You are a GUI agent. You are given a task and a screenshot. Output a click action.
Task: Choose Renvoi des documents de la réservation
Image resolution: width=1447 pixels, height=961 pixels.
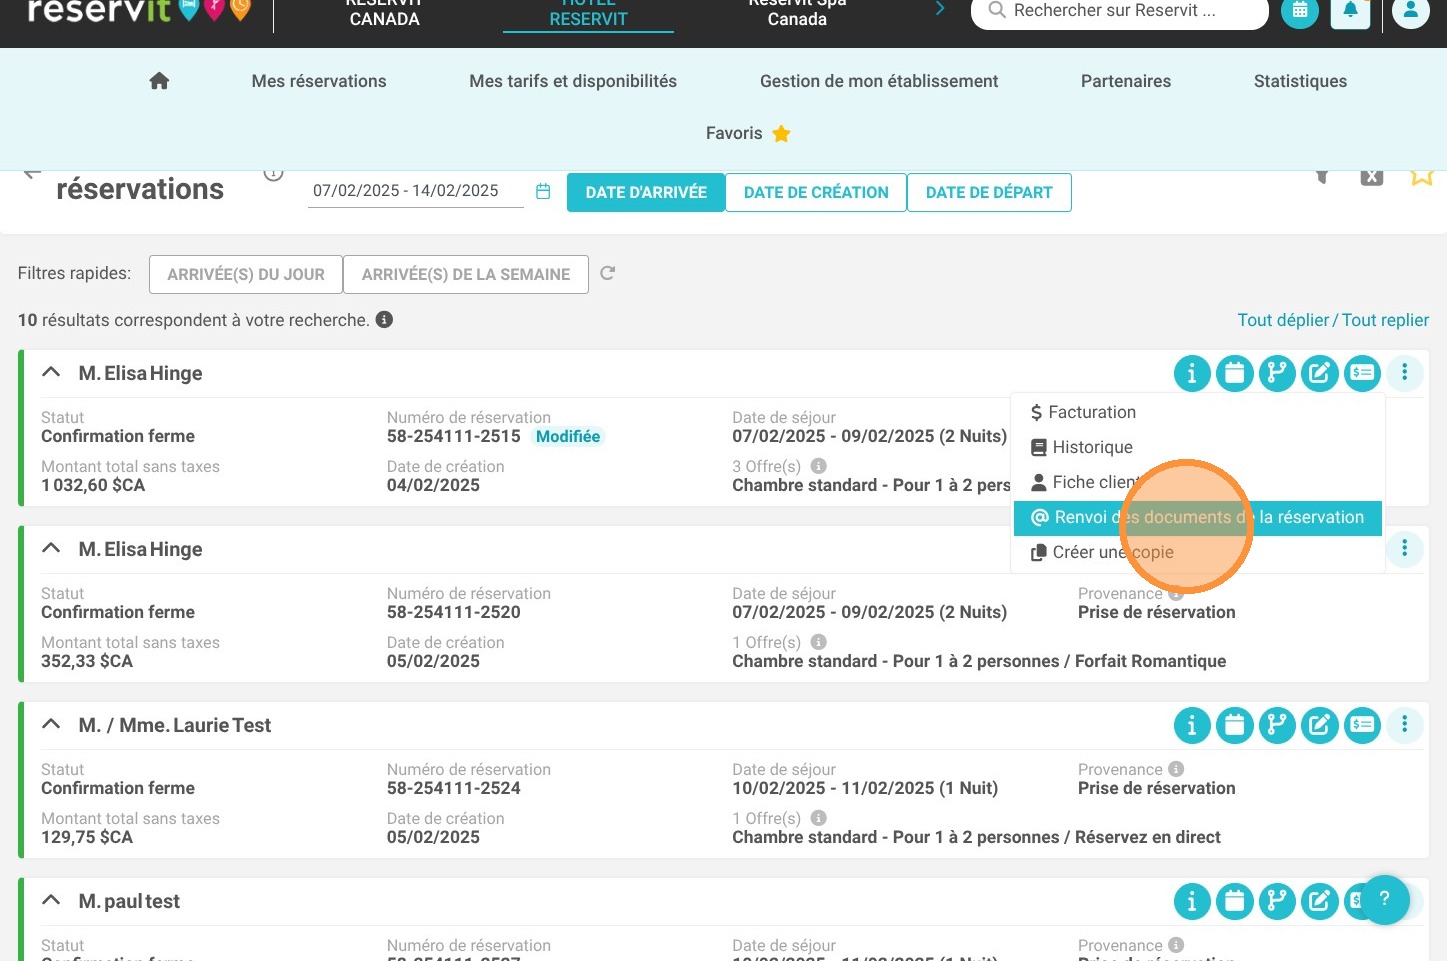pos(1198,517)
